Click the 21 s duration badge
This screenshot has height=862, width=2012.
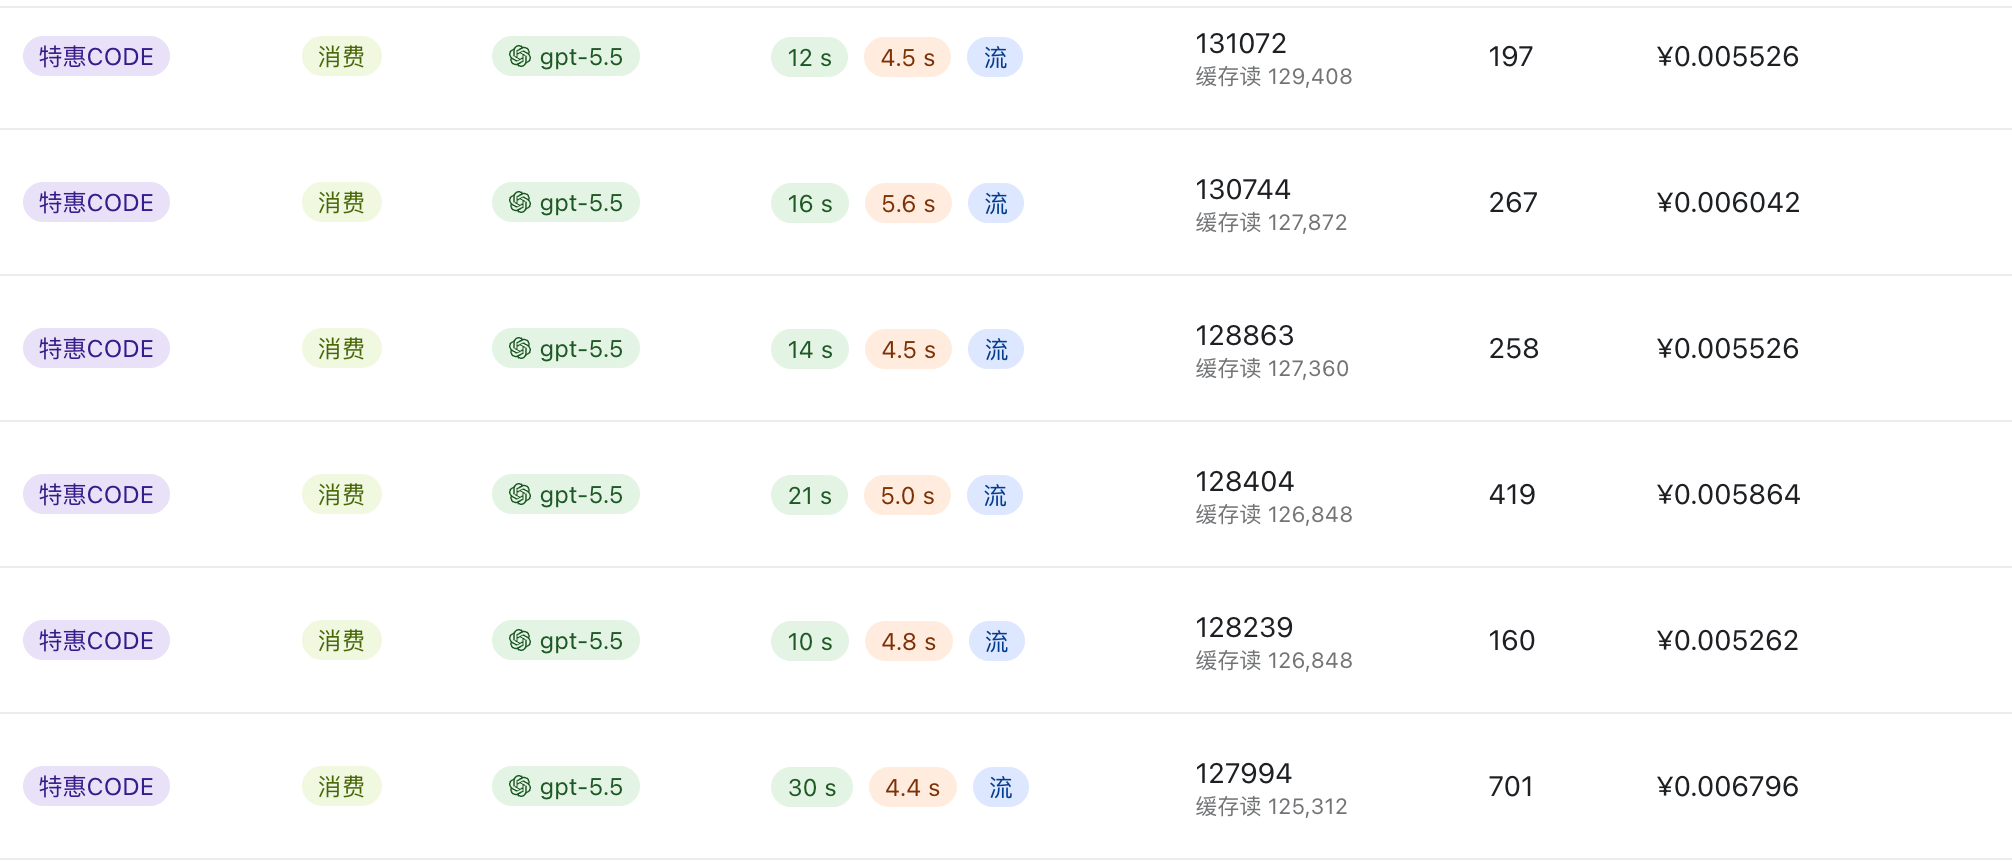[x=810, y=496]
